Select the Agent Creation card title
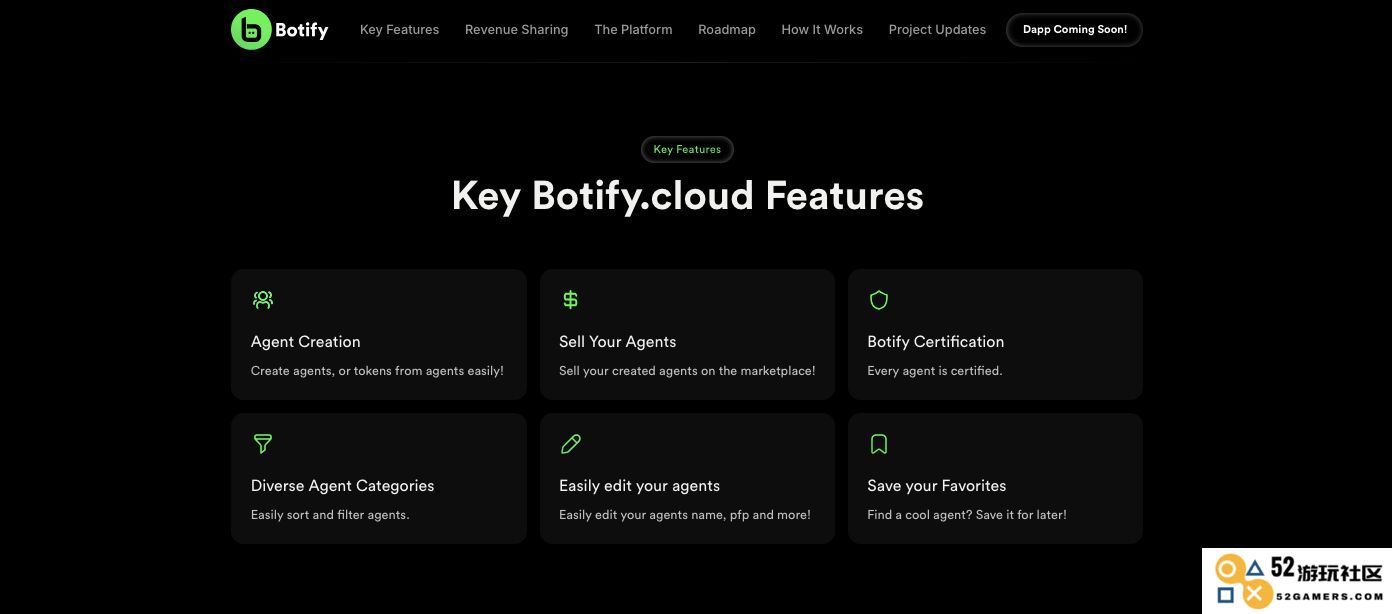The image size is (1392, 614). point(305,341)
